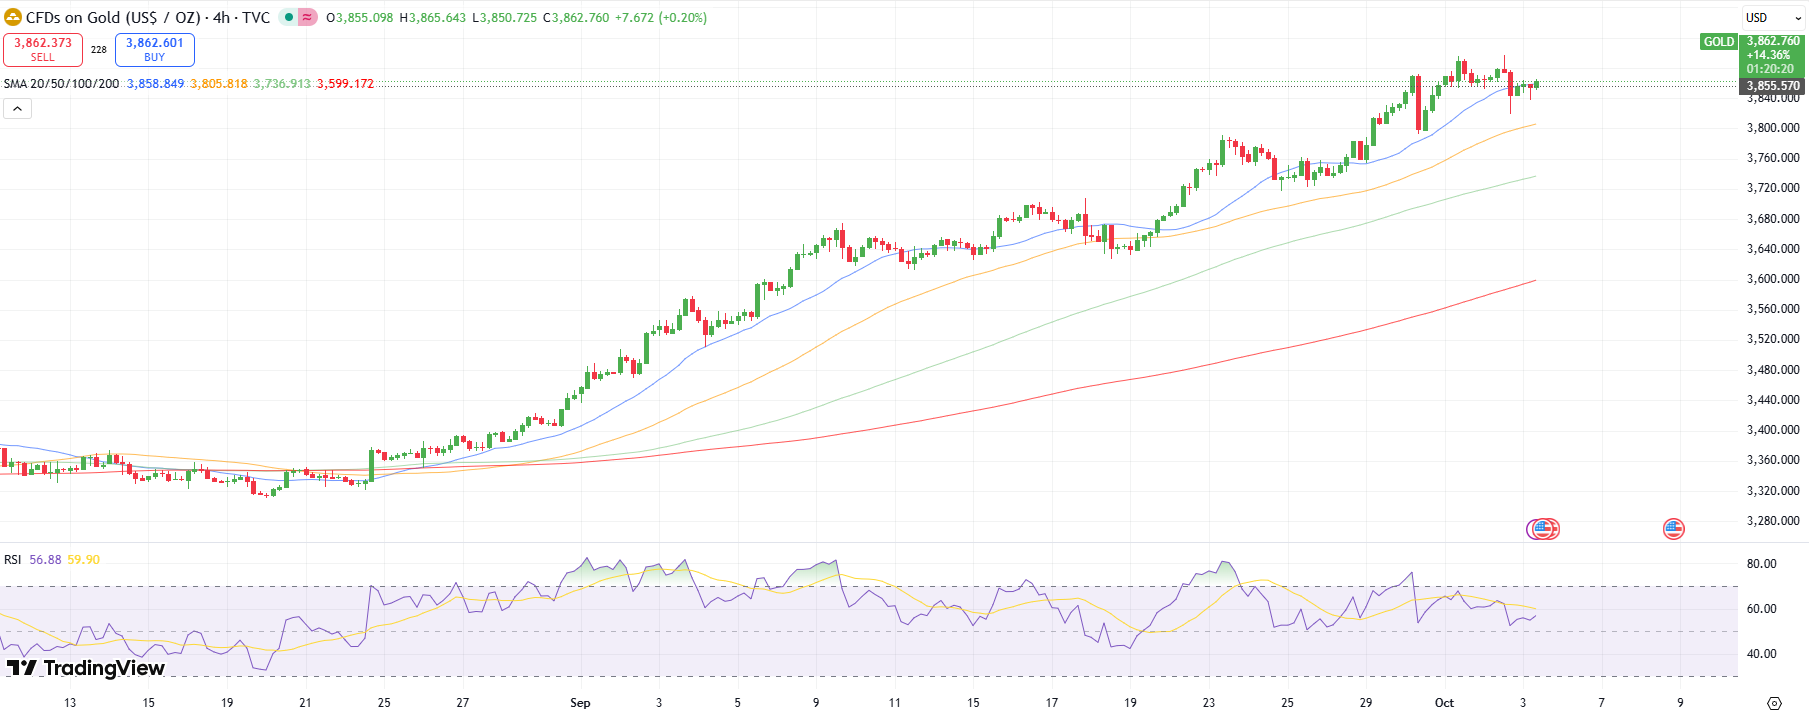Click the SELL 3,862.373 button
Viewport: 1809px width, 716px height.
(x=43, y=49)
